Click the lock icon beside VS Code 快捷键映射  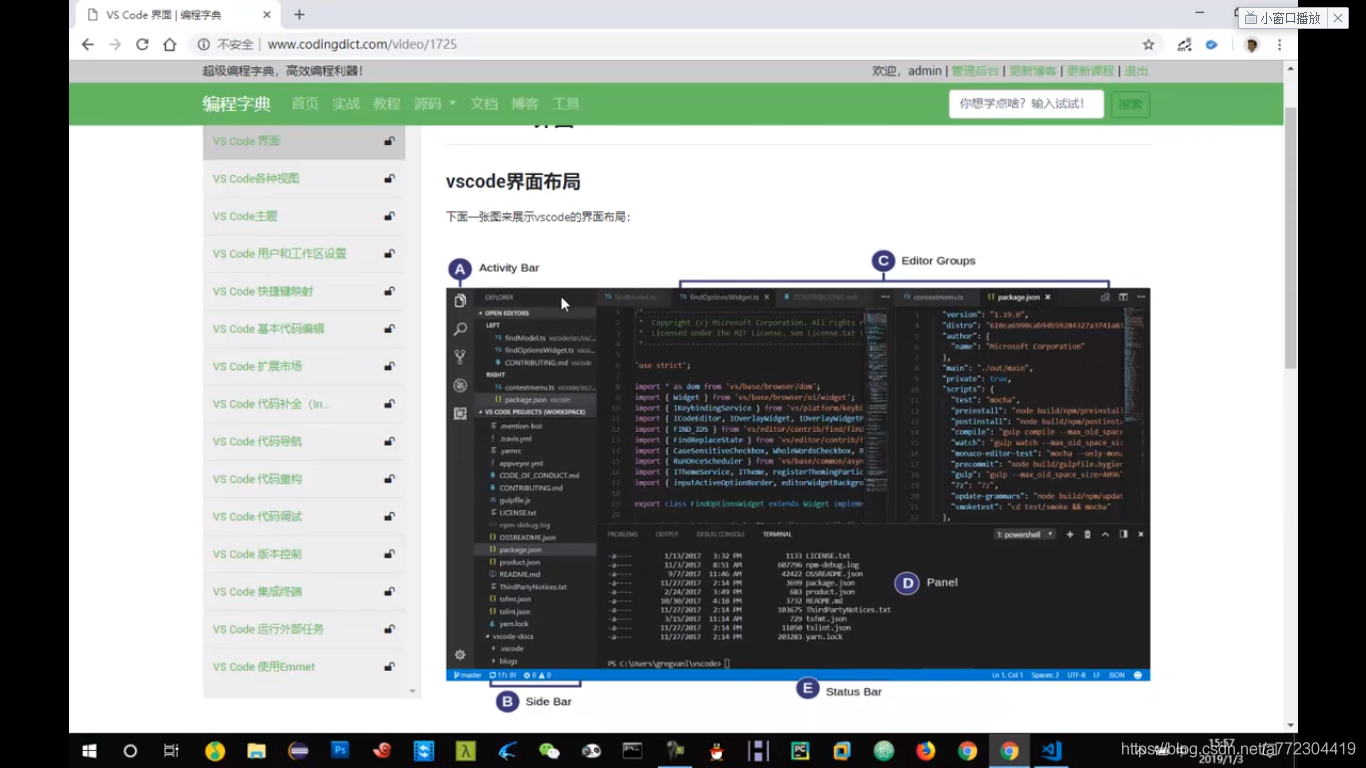click(389, 292)
